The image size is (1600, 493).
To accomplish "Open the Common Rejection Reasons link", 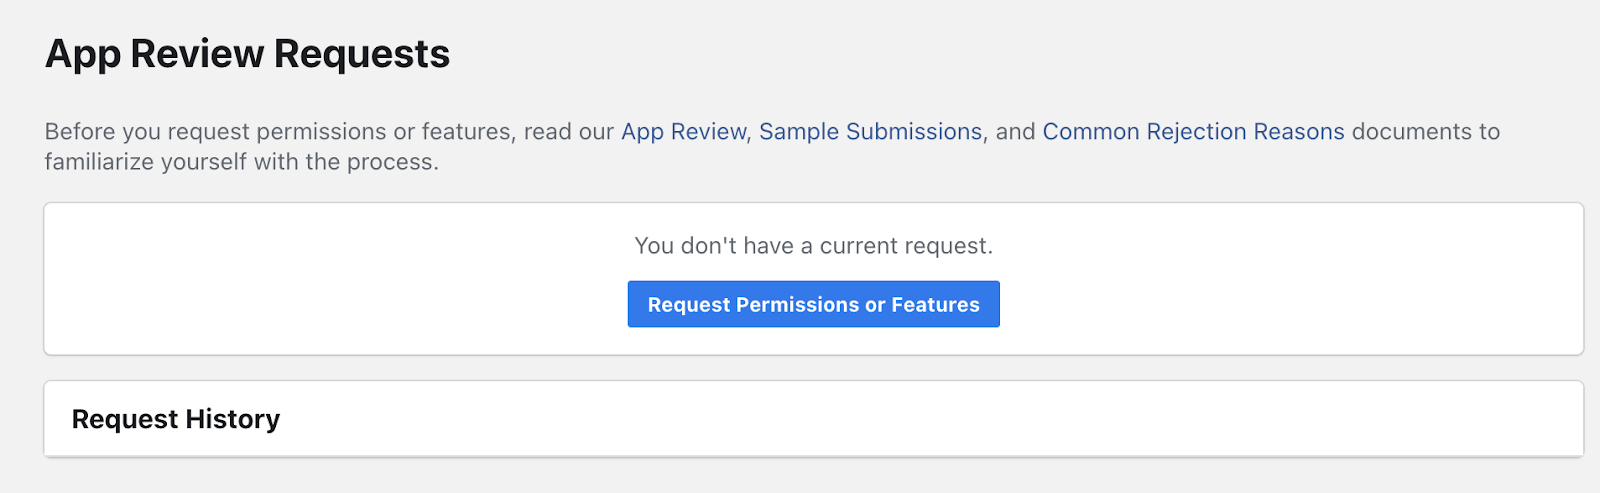I will tap(1193, 132).
